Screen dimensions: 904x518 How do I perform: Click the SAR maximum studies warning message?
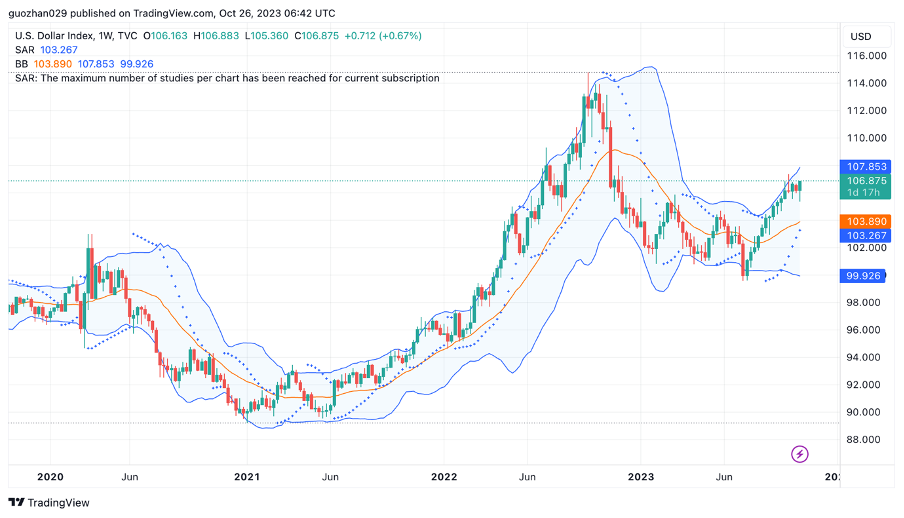[227, 78]
